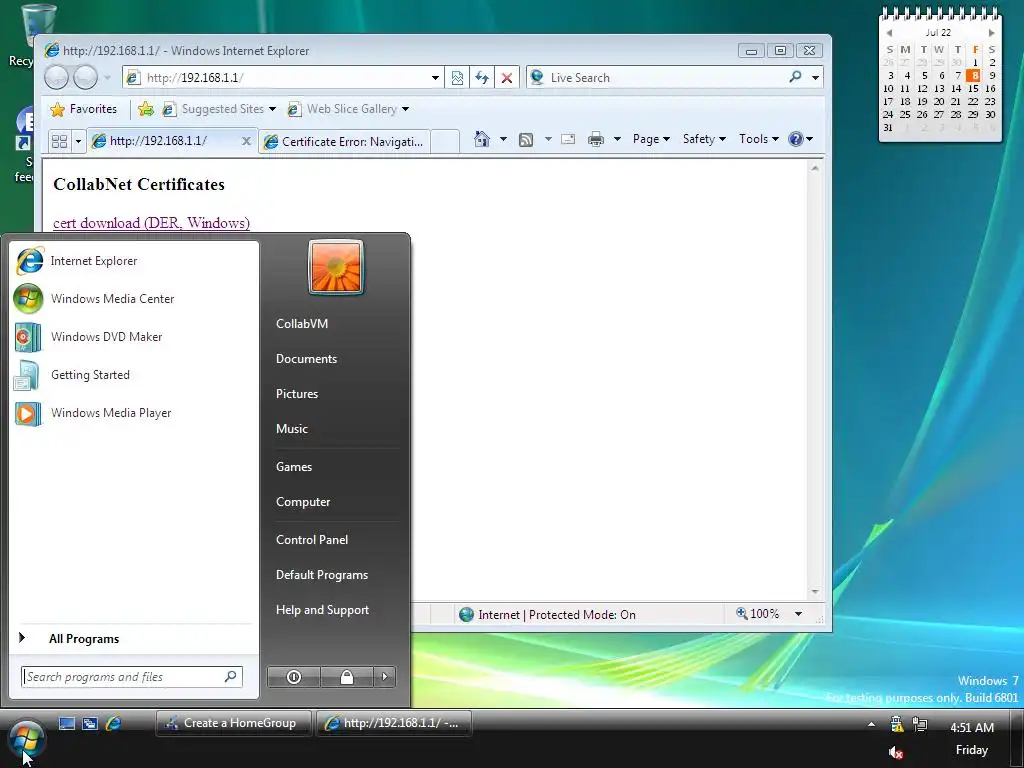This screenshot has height=768, width=1024.
Task: Close the http://192.168.1.1/ tab
Action: tap(246, 141)
